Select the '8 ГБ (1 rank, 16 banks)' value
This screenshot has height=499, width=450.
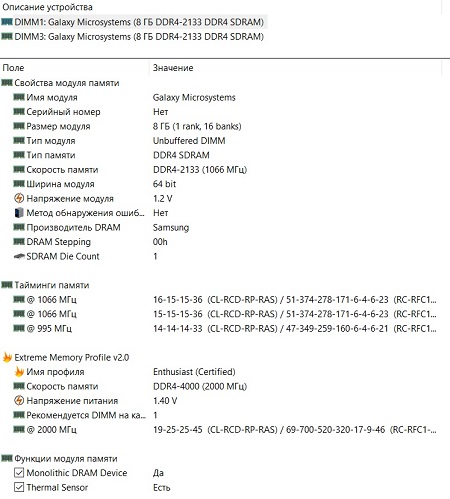(x=197, y=126)
